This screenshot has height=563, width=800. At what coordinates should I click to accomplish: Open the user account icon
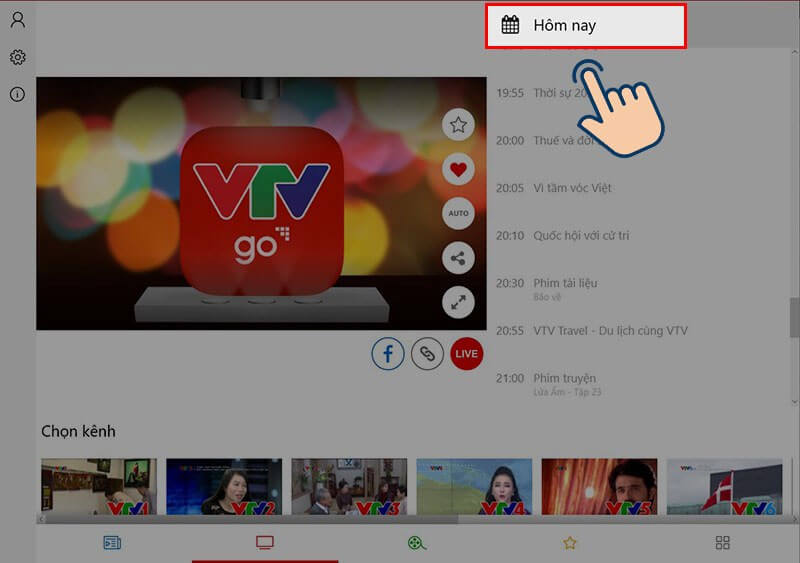[x=18, y=19]
